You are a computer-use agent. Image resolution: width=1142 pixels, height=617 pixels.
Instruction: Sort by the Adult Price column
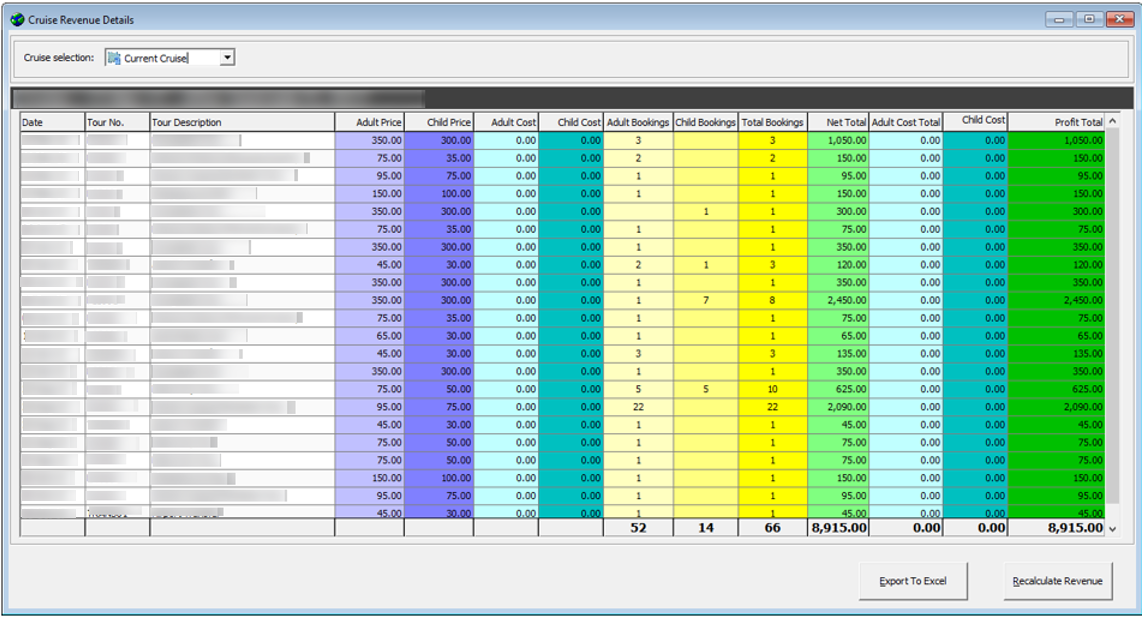click(370, 124)
